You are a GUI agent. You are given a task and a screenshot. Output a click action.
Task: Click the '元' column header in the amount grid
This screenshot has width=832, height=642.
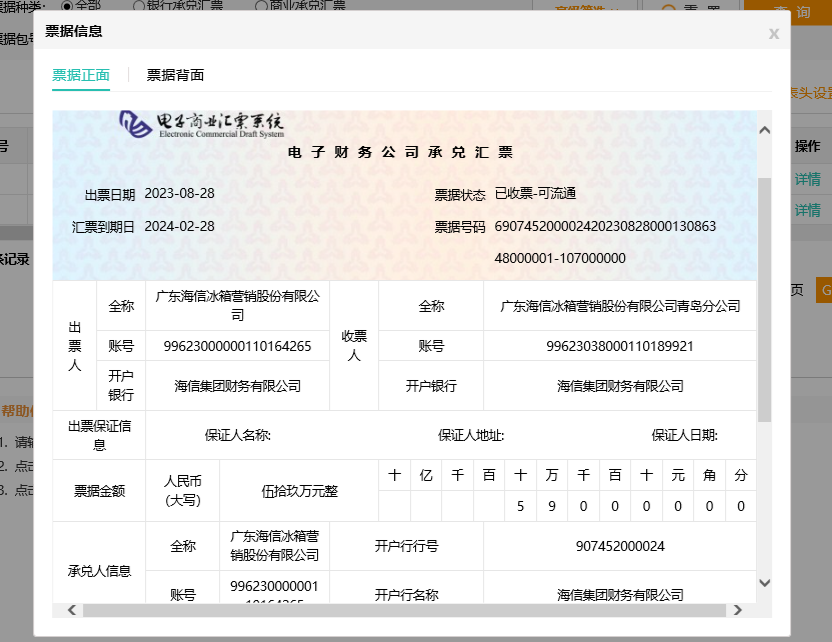(x=678, y=475)
